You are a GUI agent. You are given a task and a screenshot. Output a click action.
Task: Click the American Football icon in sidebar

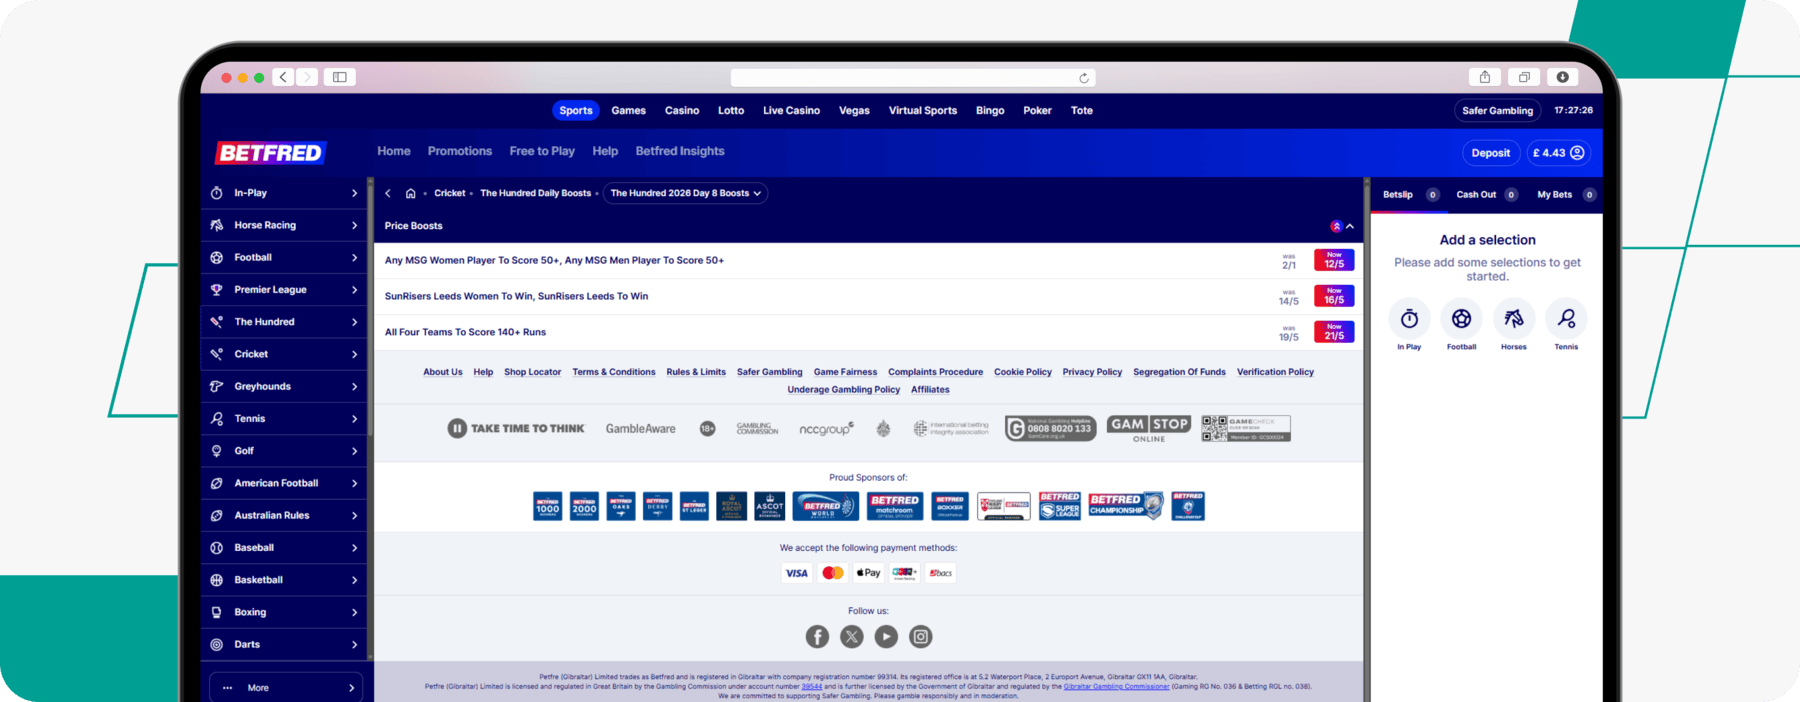pos(216,483)
